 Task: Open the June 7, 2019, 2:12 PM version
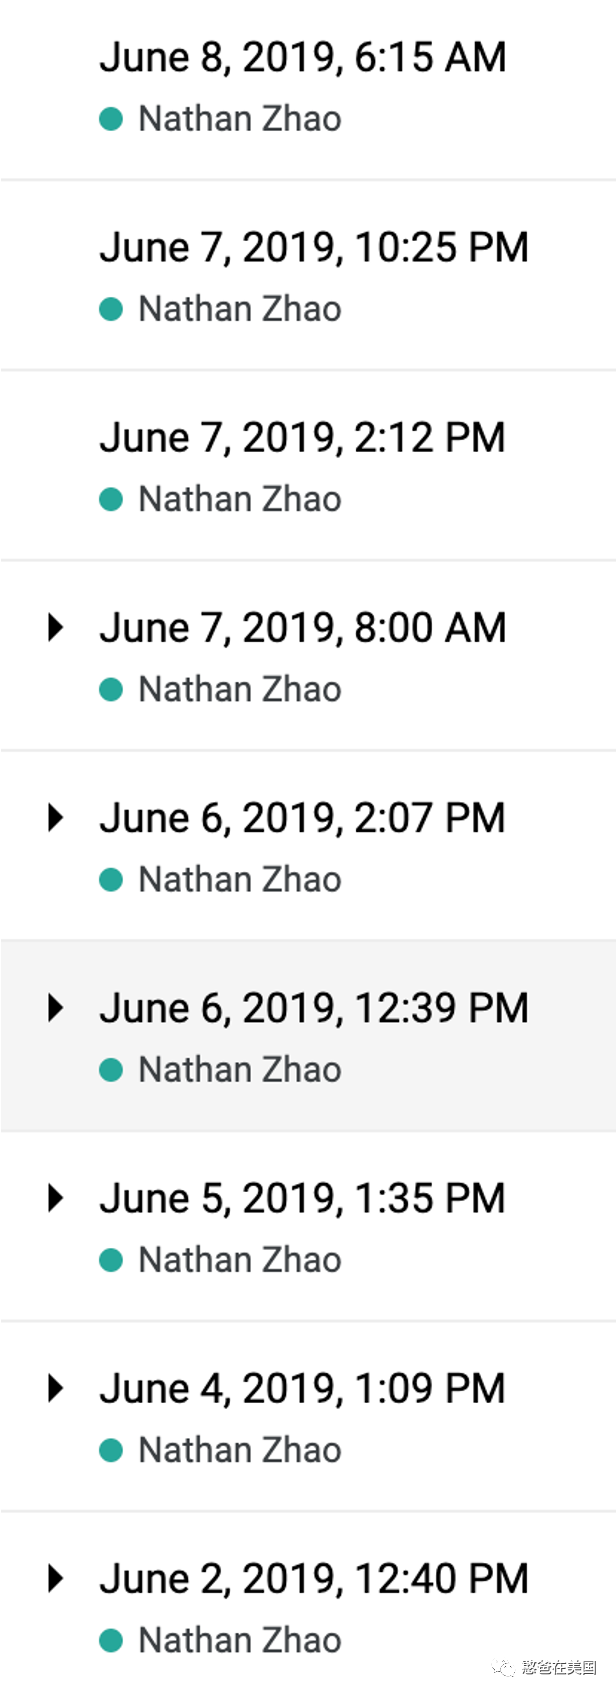pos(308,466)
